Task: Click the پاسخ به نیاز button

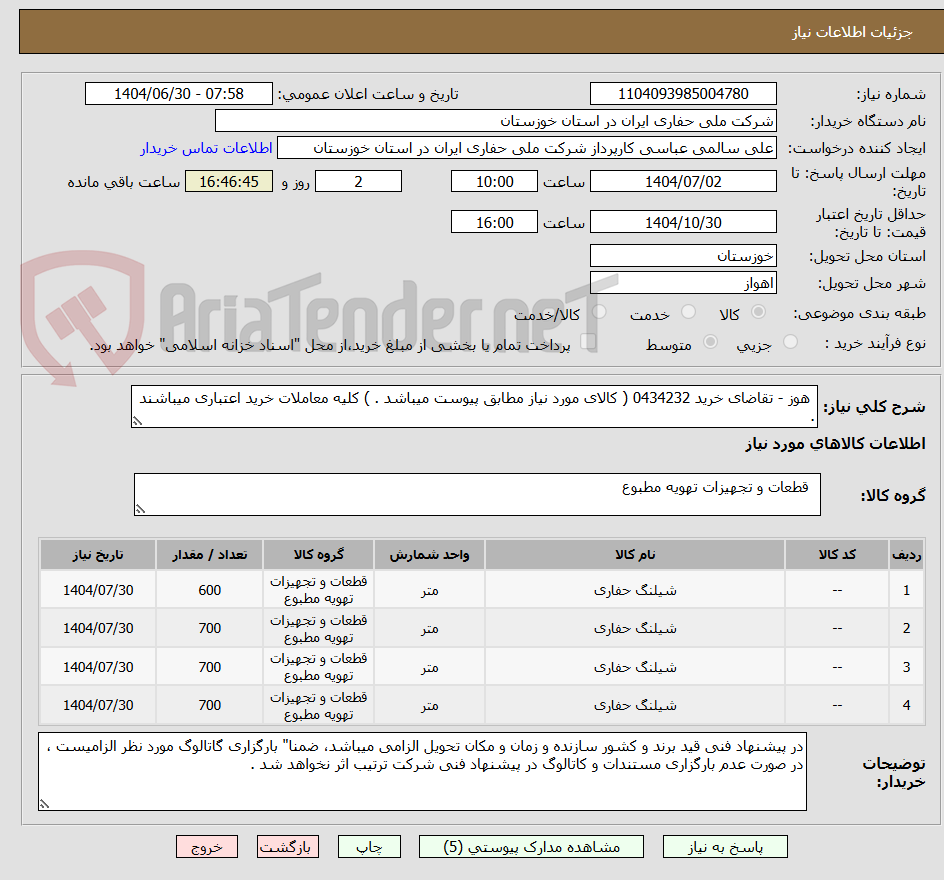Action: click(x=725, y=846)
